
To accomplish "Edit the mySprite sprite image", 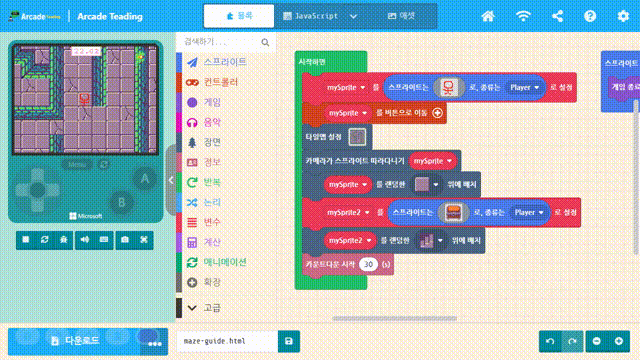I will pyautogui.click(x=449, y=87).
